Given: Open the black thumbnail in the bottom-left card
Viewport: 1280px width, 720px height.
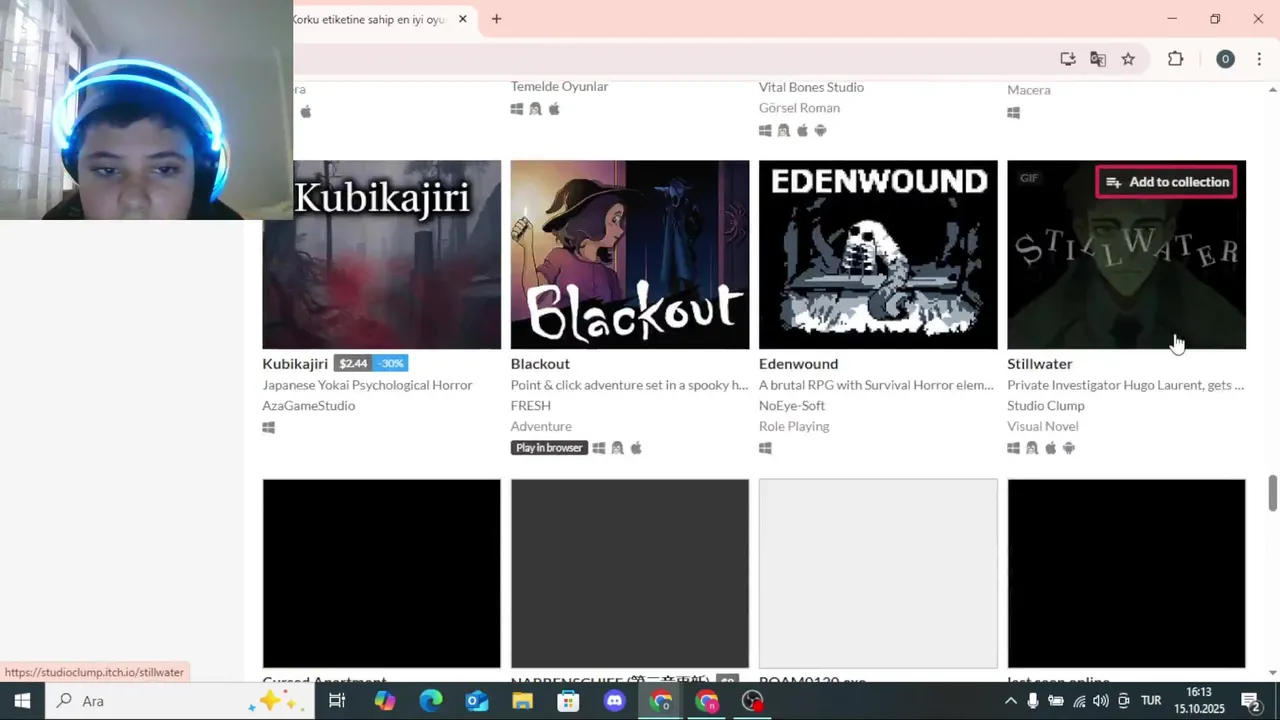Looking at the screenshot, I should pos(381,573).
